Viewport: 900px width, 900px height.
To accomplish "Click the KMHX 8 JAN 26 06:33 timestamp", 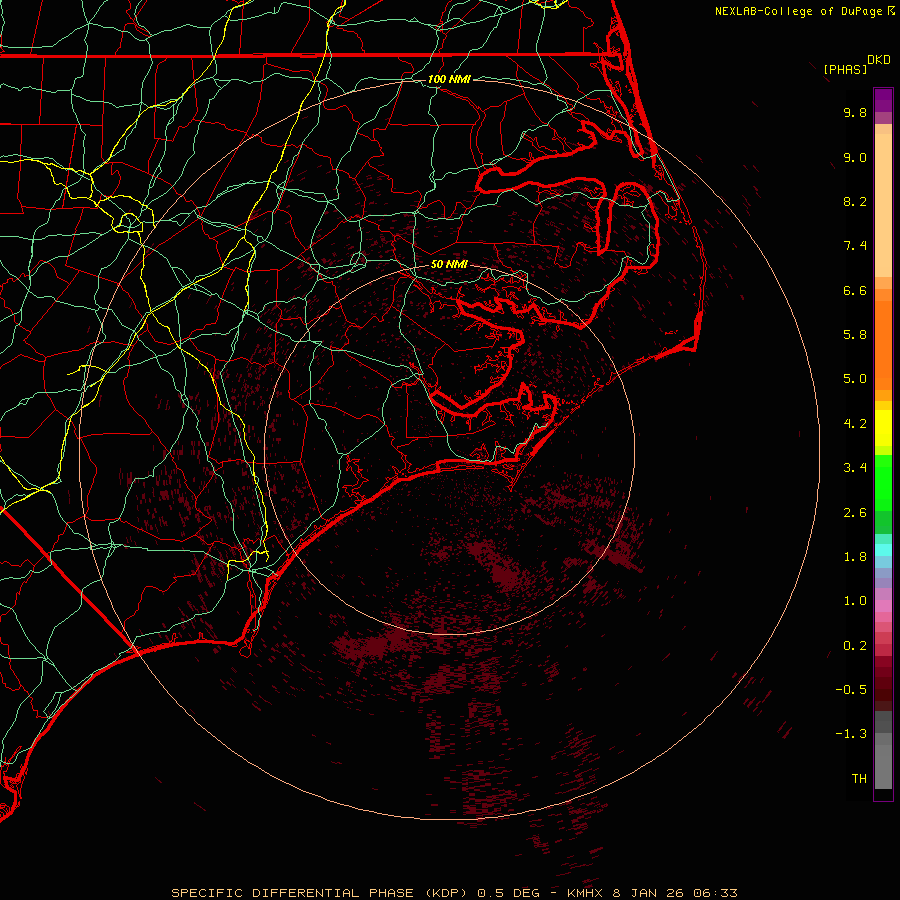I will click(x=652, y=892).
